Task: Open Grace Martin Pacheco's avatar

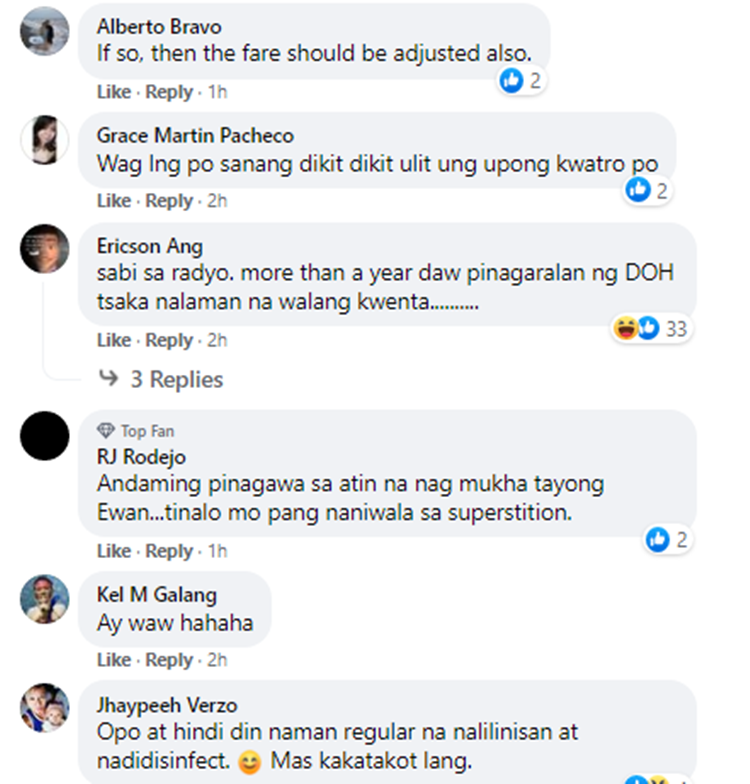Action: pos(44,140)
